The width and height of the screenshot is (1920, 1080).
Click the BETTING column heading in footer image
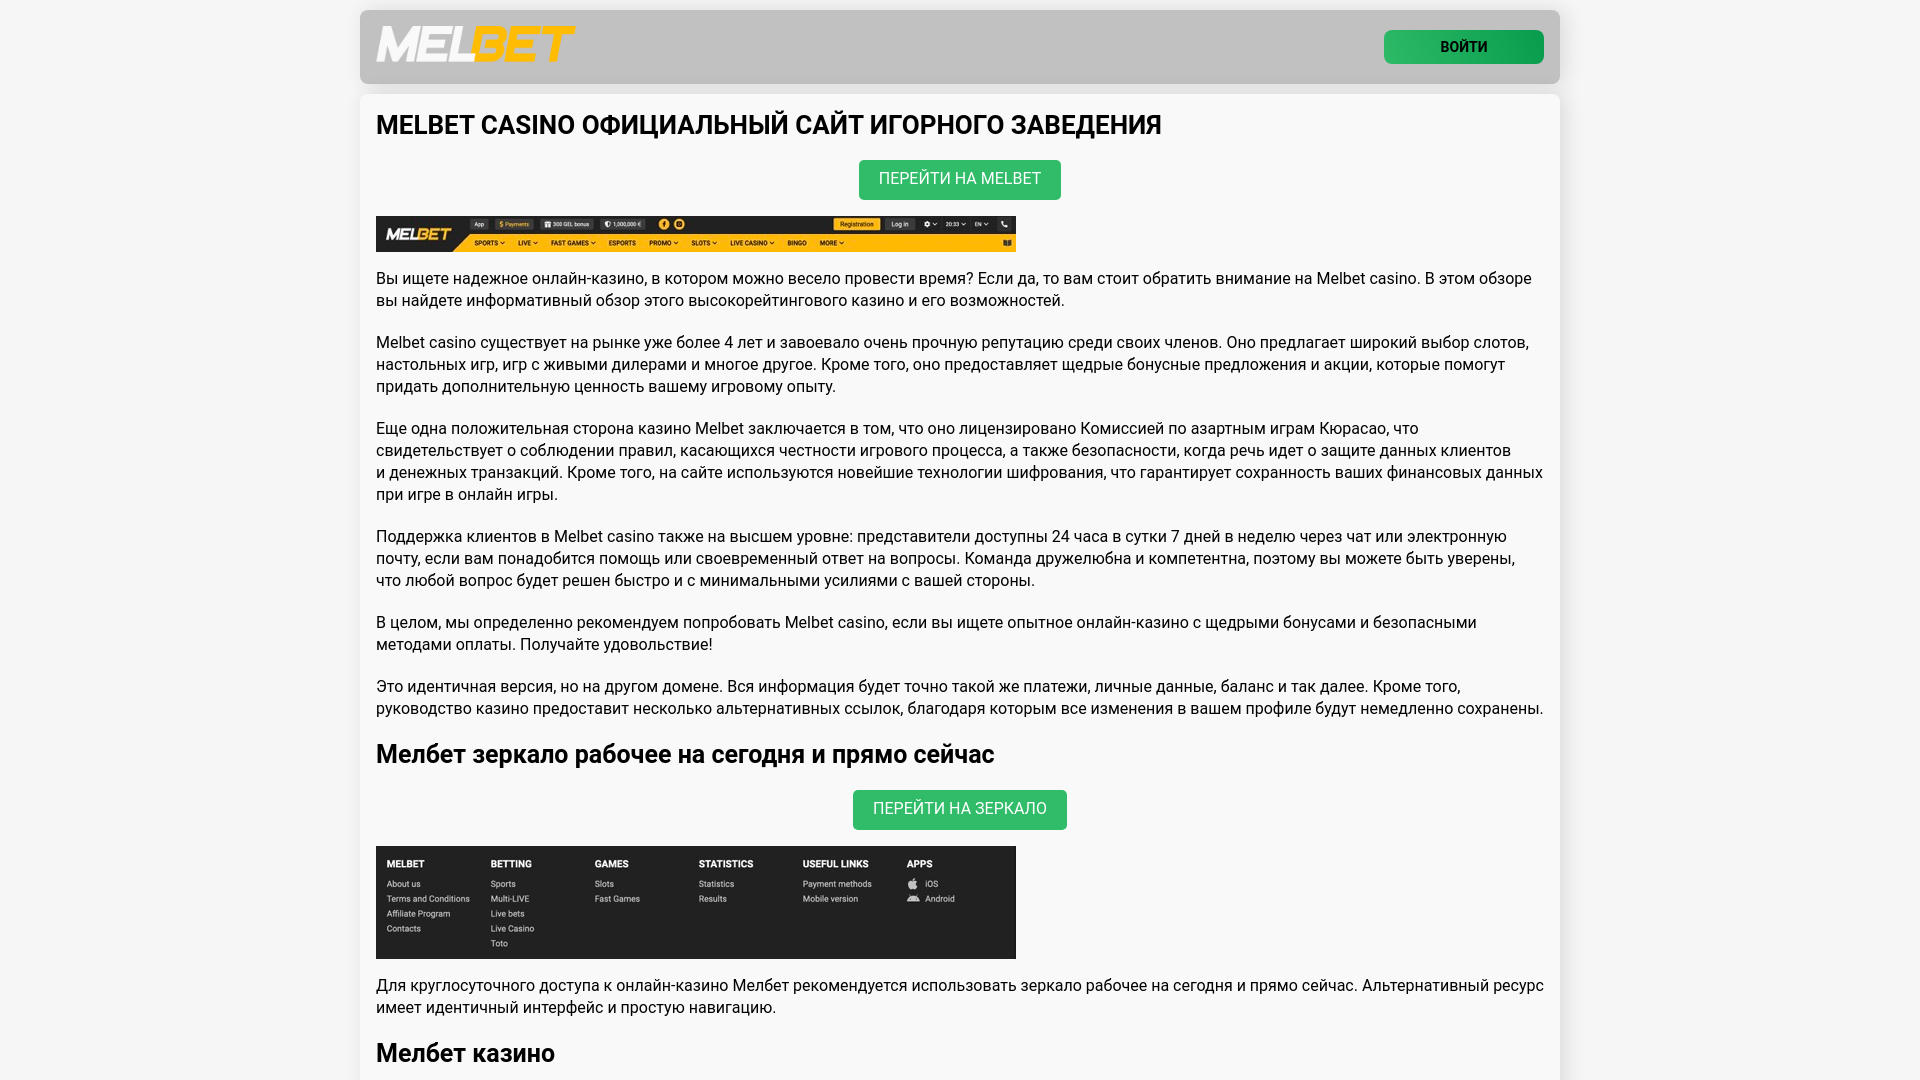point(511,864)
